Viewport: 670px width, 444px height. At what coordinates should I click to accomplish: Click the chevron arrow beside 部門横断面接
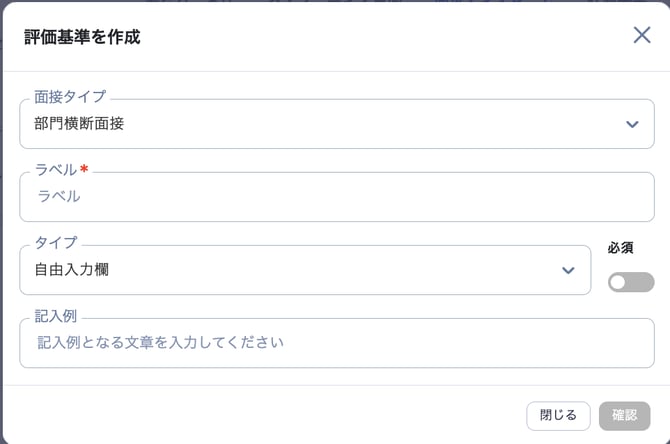coord(632,124)
